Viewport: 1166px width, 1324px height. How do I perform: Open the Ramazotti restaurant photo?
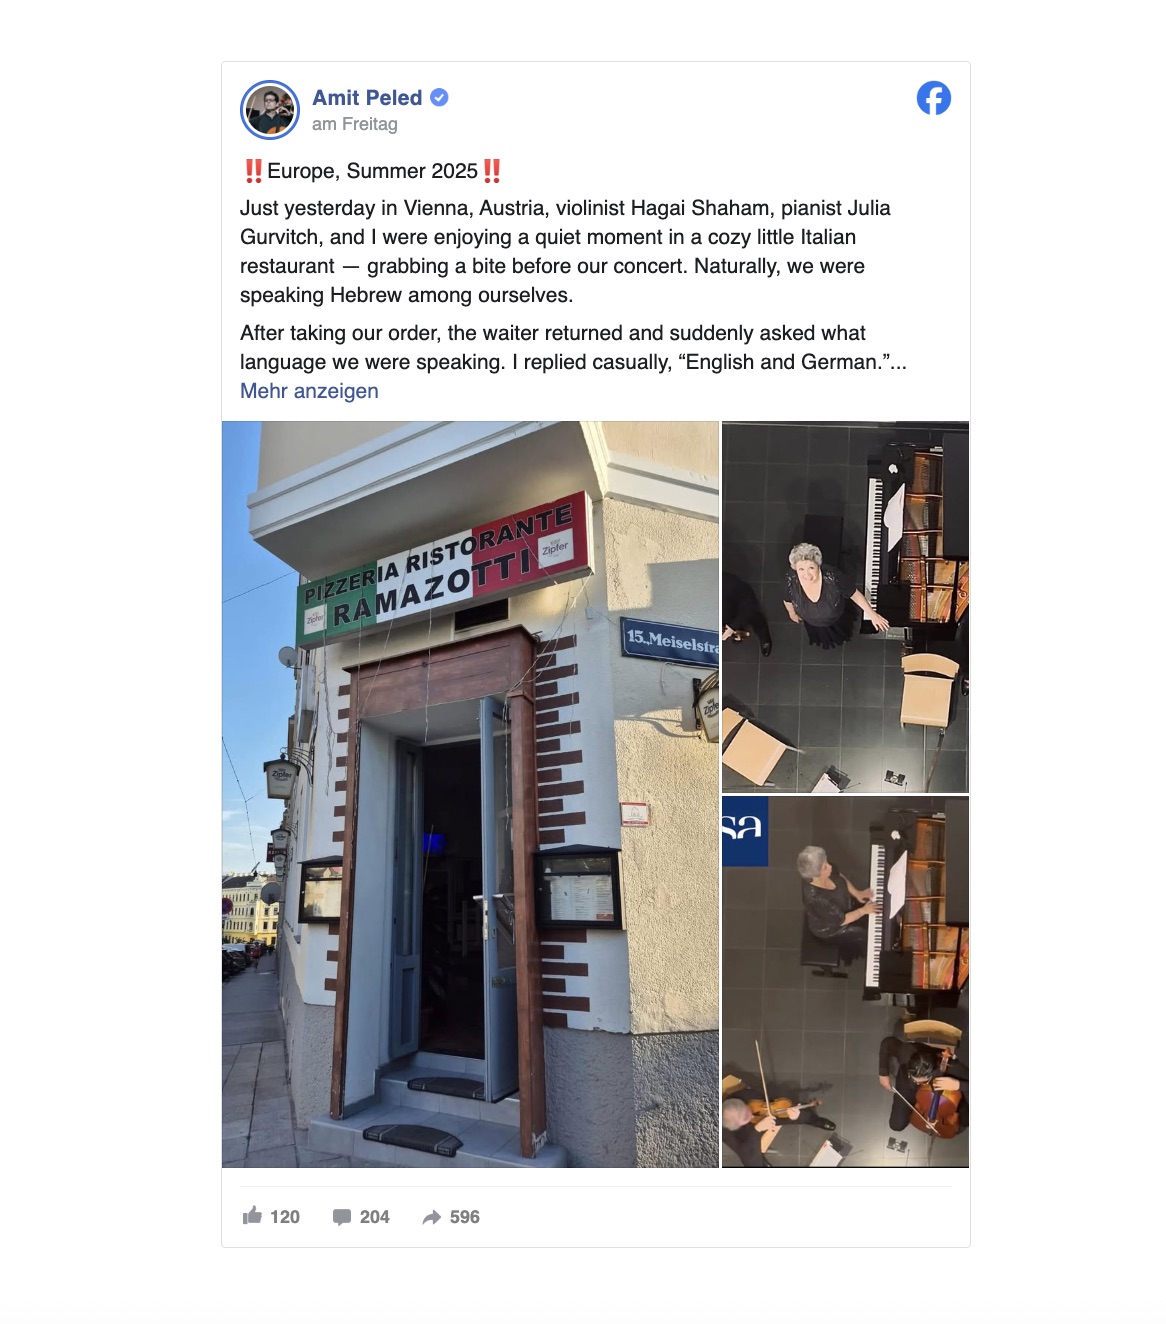click(x=470, y=794)
